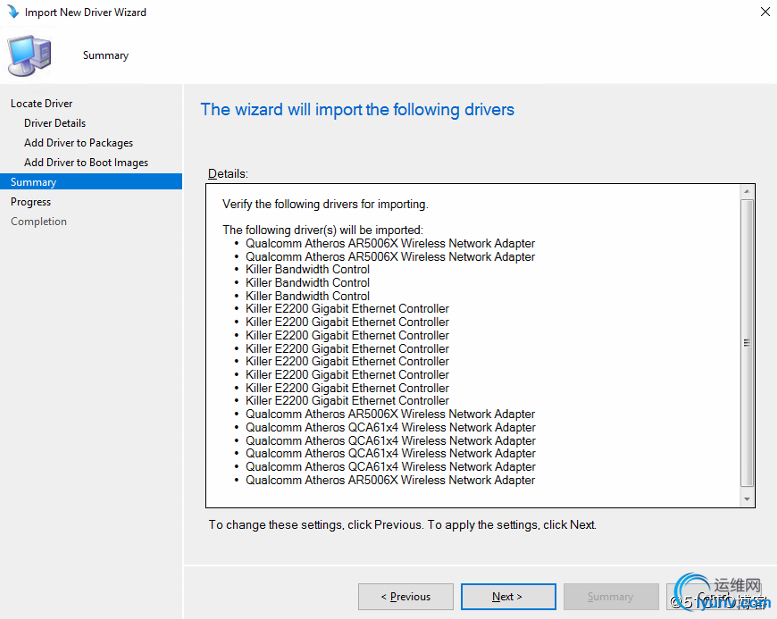Click Next to apply the settings
Viewport: 777px width, 619px height.
tap(508, 596)
